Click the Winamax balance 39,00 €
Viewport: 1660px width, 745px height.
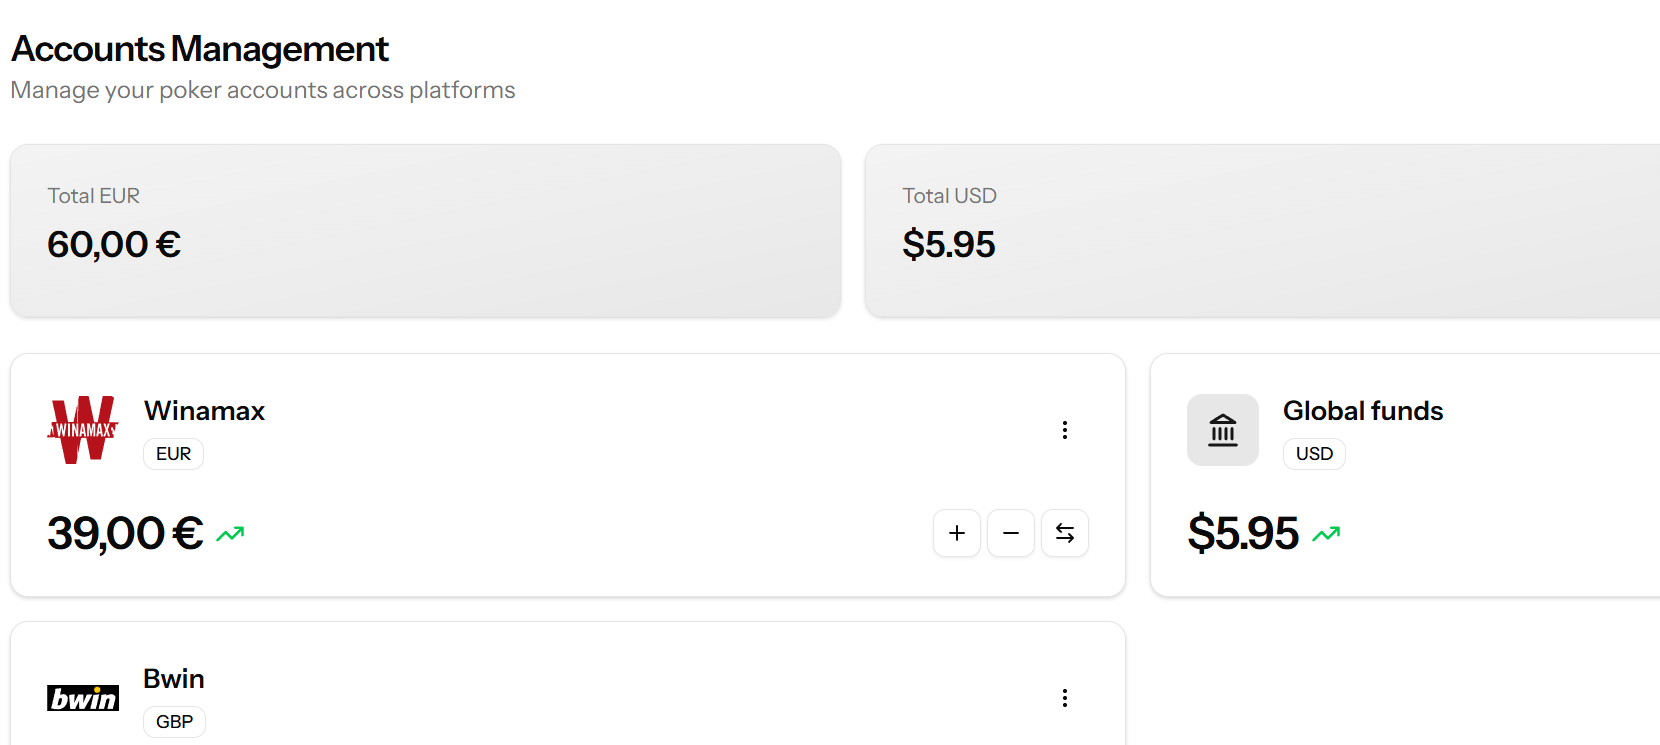pos(125,533)
